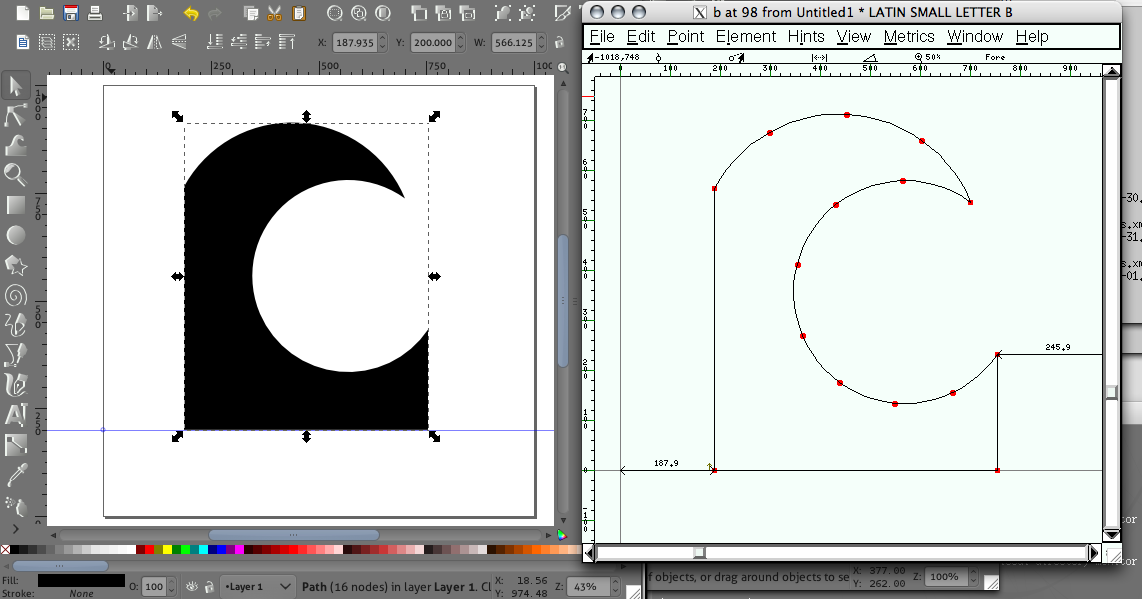Select the Ellipse tool
Image resolution: width=1142 pixels, height=599 pixels.
pos(16,236)
